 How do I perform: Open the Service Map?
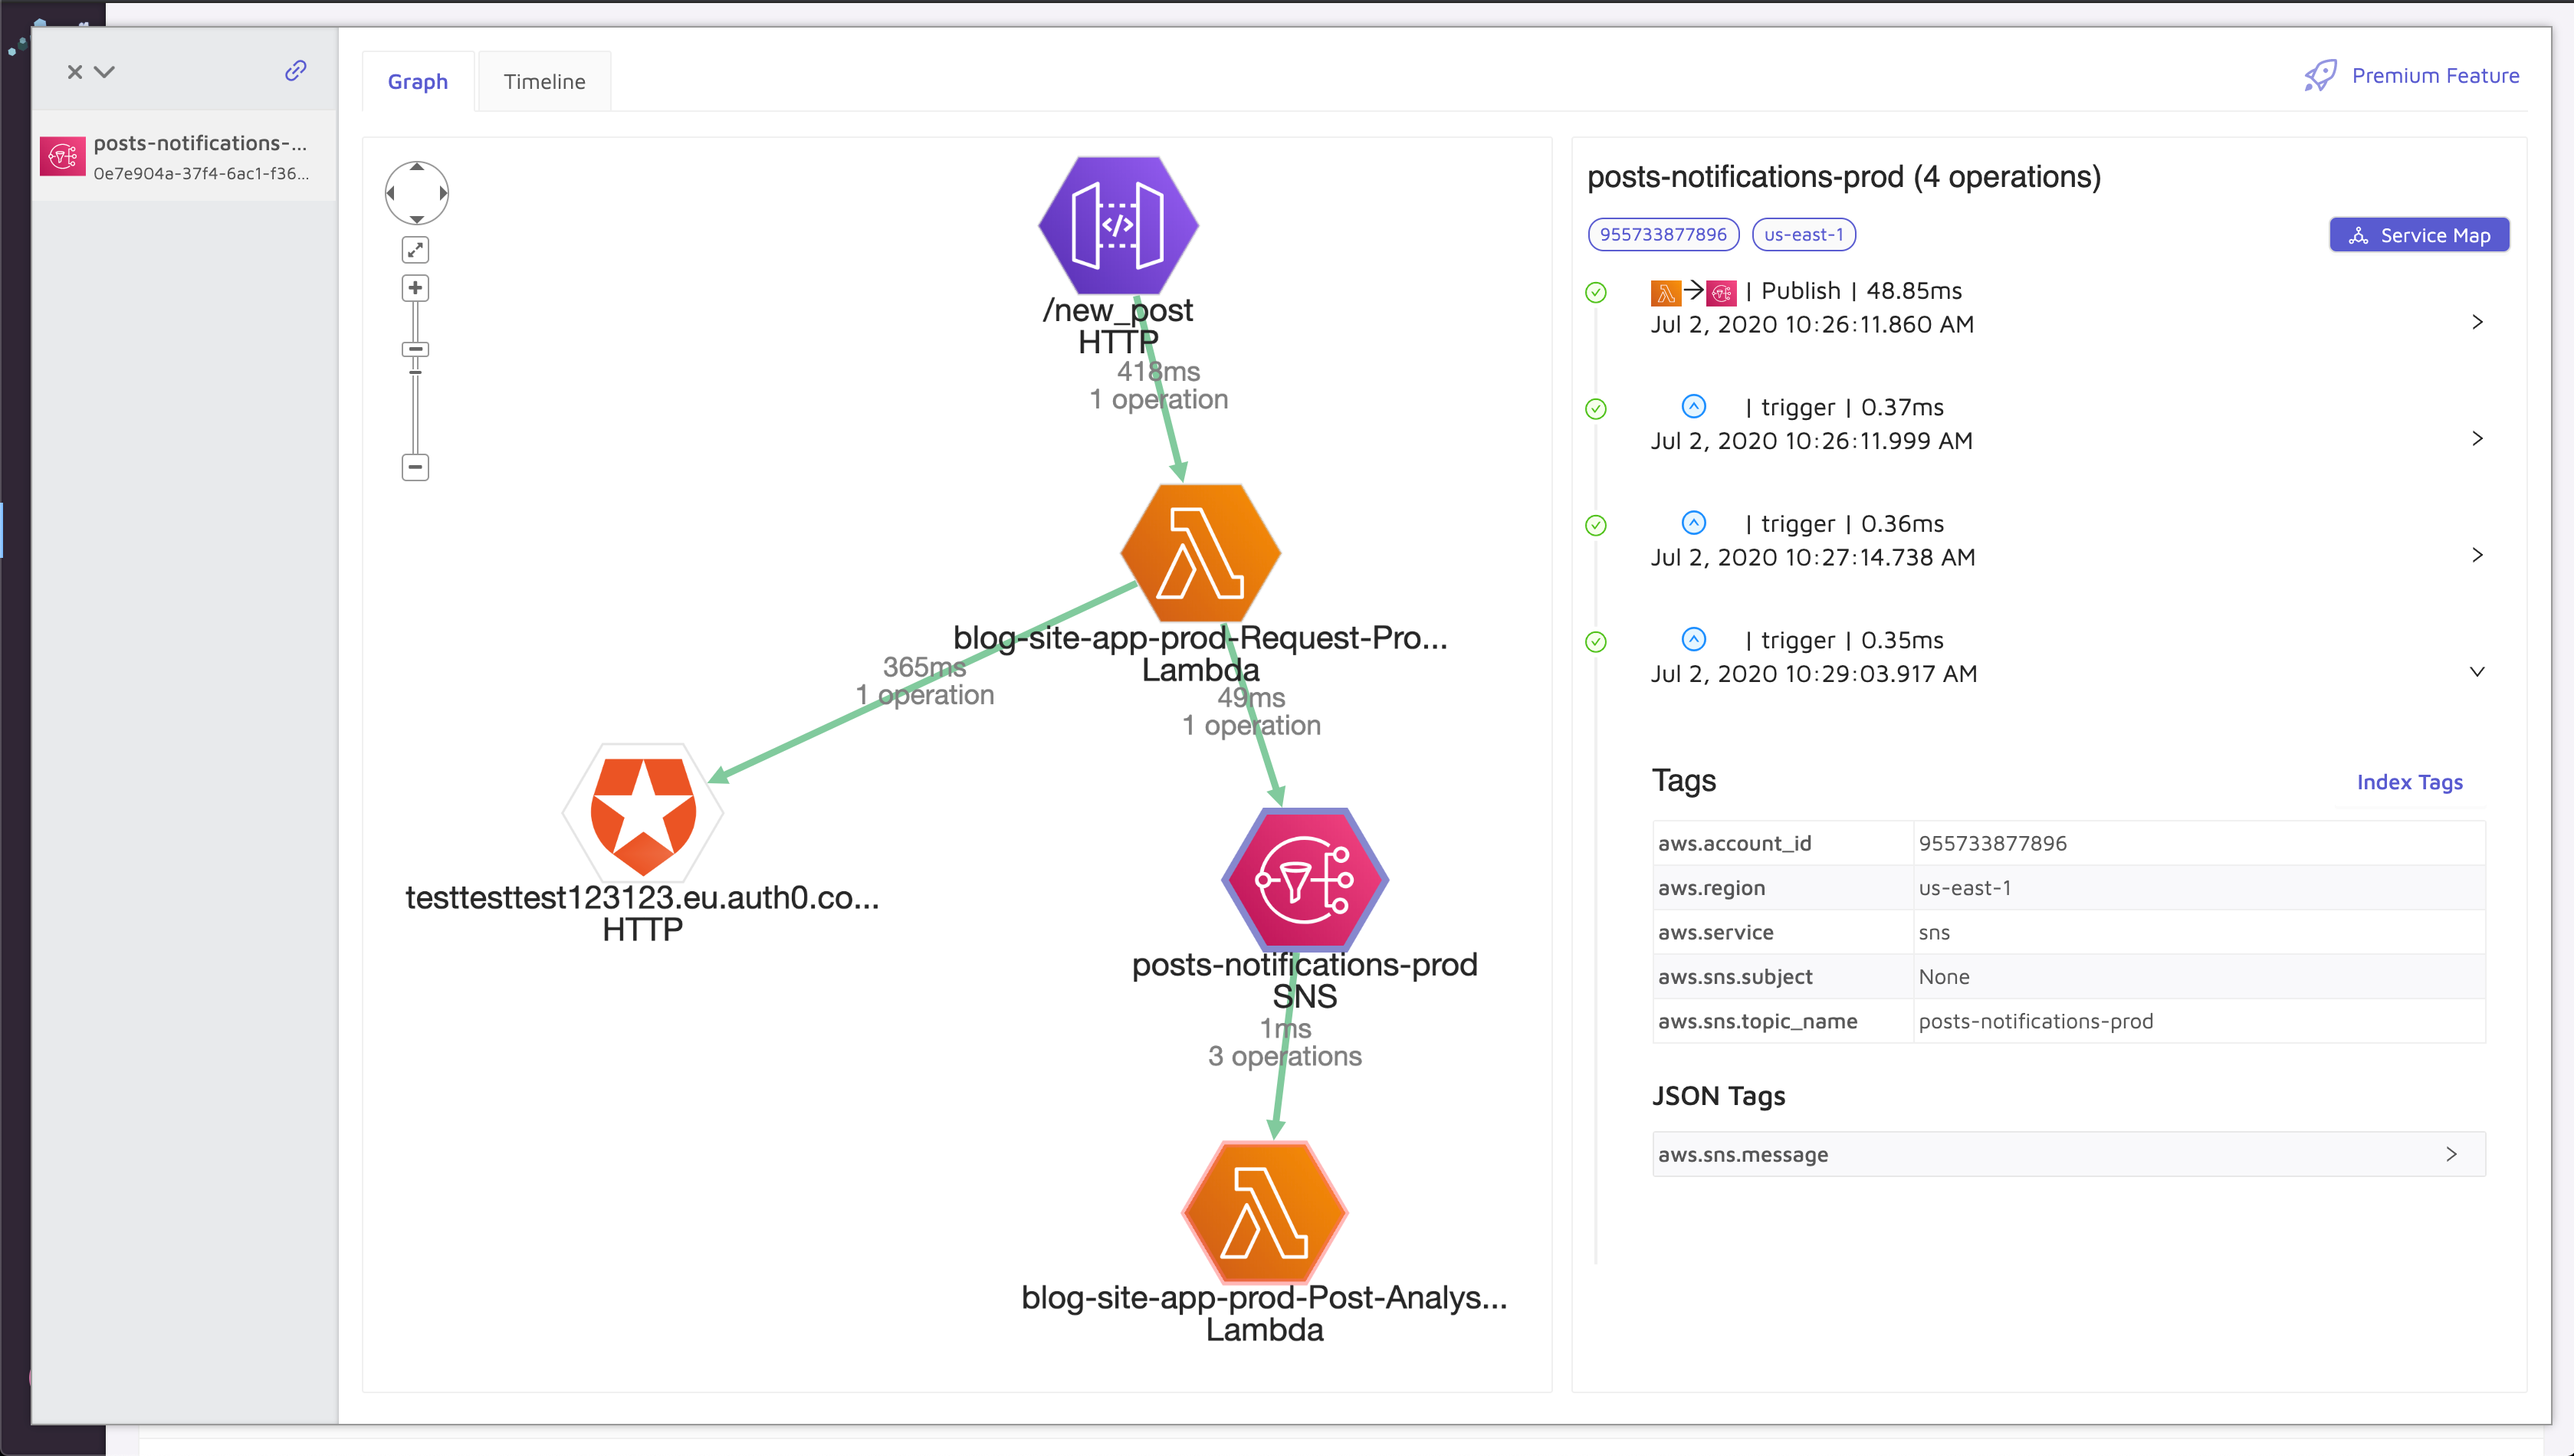tap(2419, 235)
